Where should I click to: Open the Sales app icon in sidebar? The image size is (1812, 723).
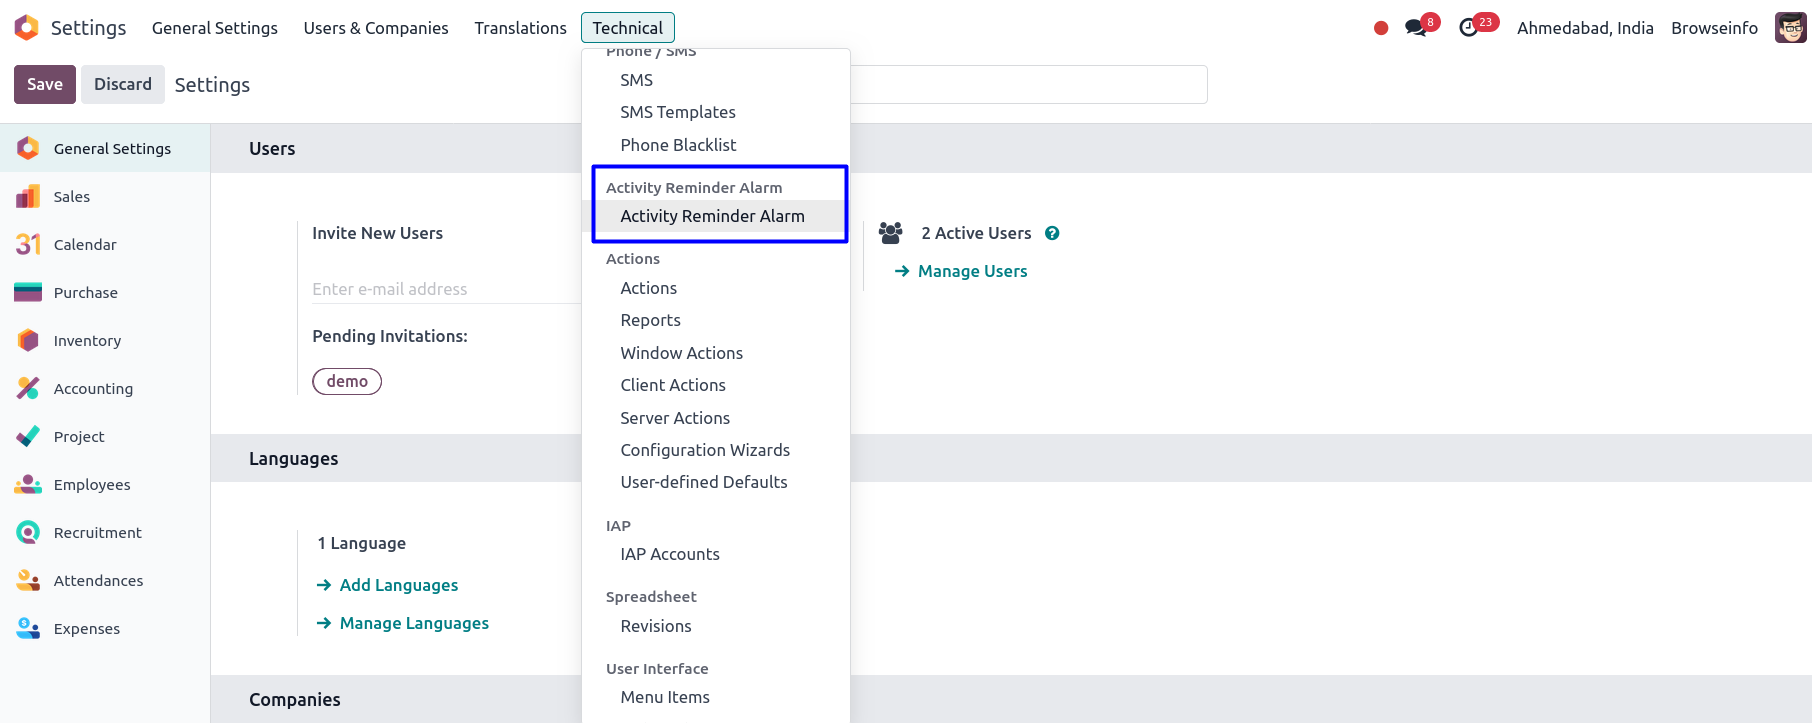[x=28, y=197]
